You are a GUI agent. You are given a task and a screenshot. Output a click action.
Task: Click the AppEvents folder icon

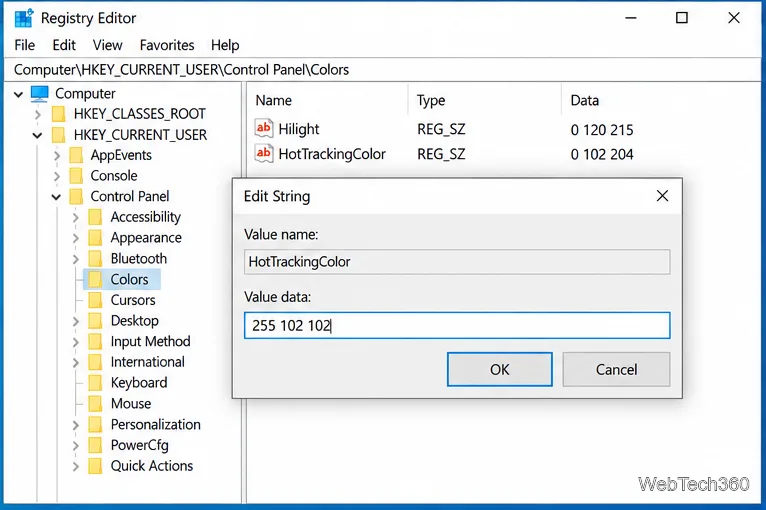pos(76,155)
